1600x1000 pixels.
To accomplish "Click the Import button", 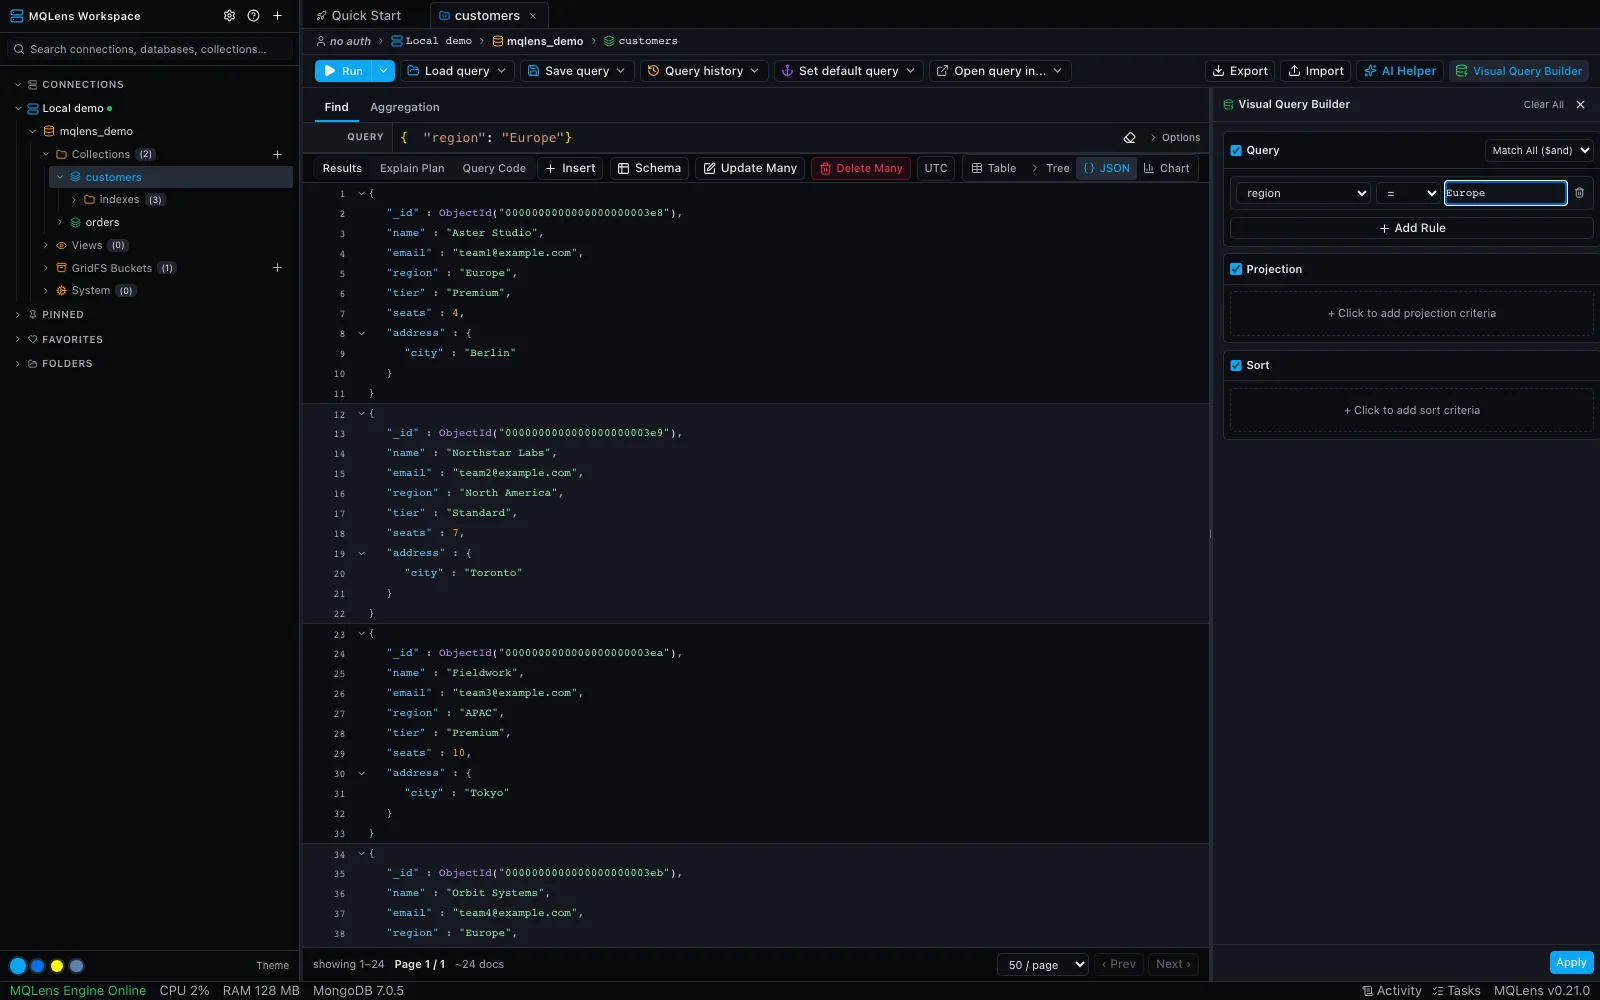I will (x=1316, y=71).
